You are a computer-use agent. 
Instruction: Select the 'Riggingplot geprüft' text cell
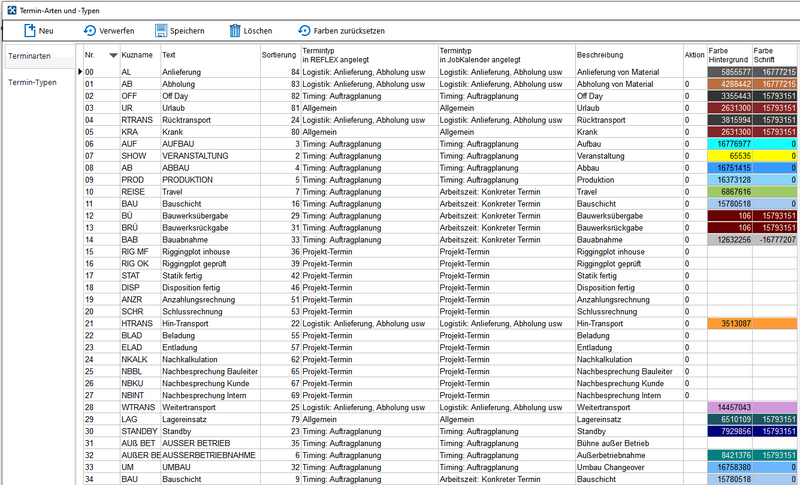click(x=211, y=264)
